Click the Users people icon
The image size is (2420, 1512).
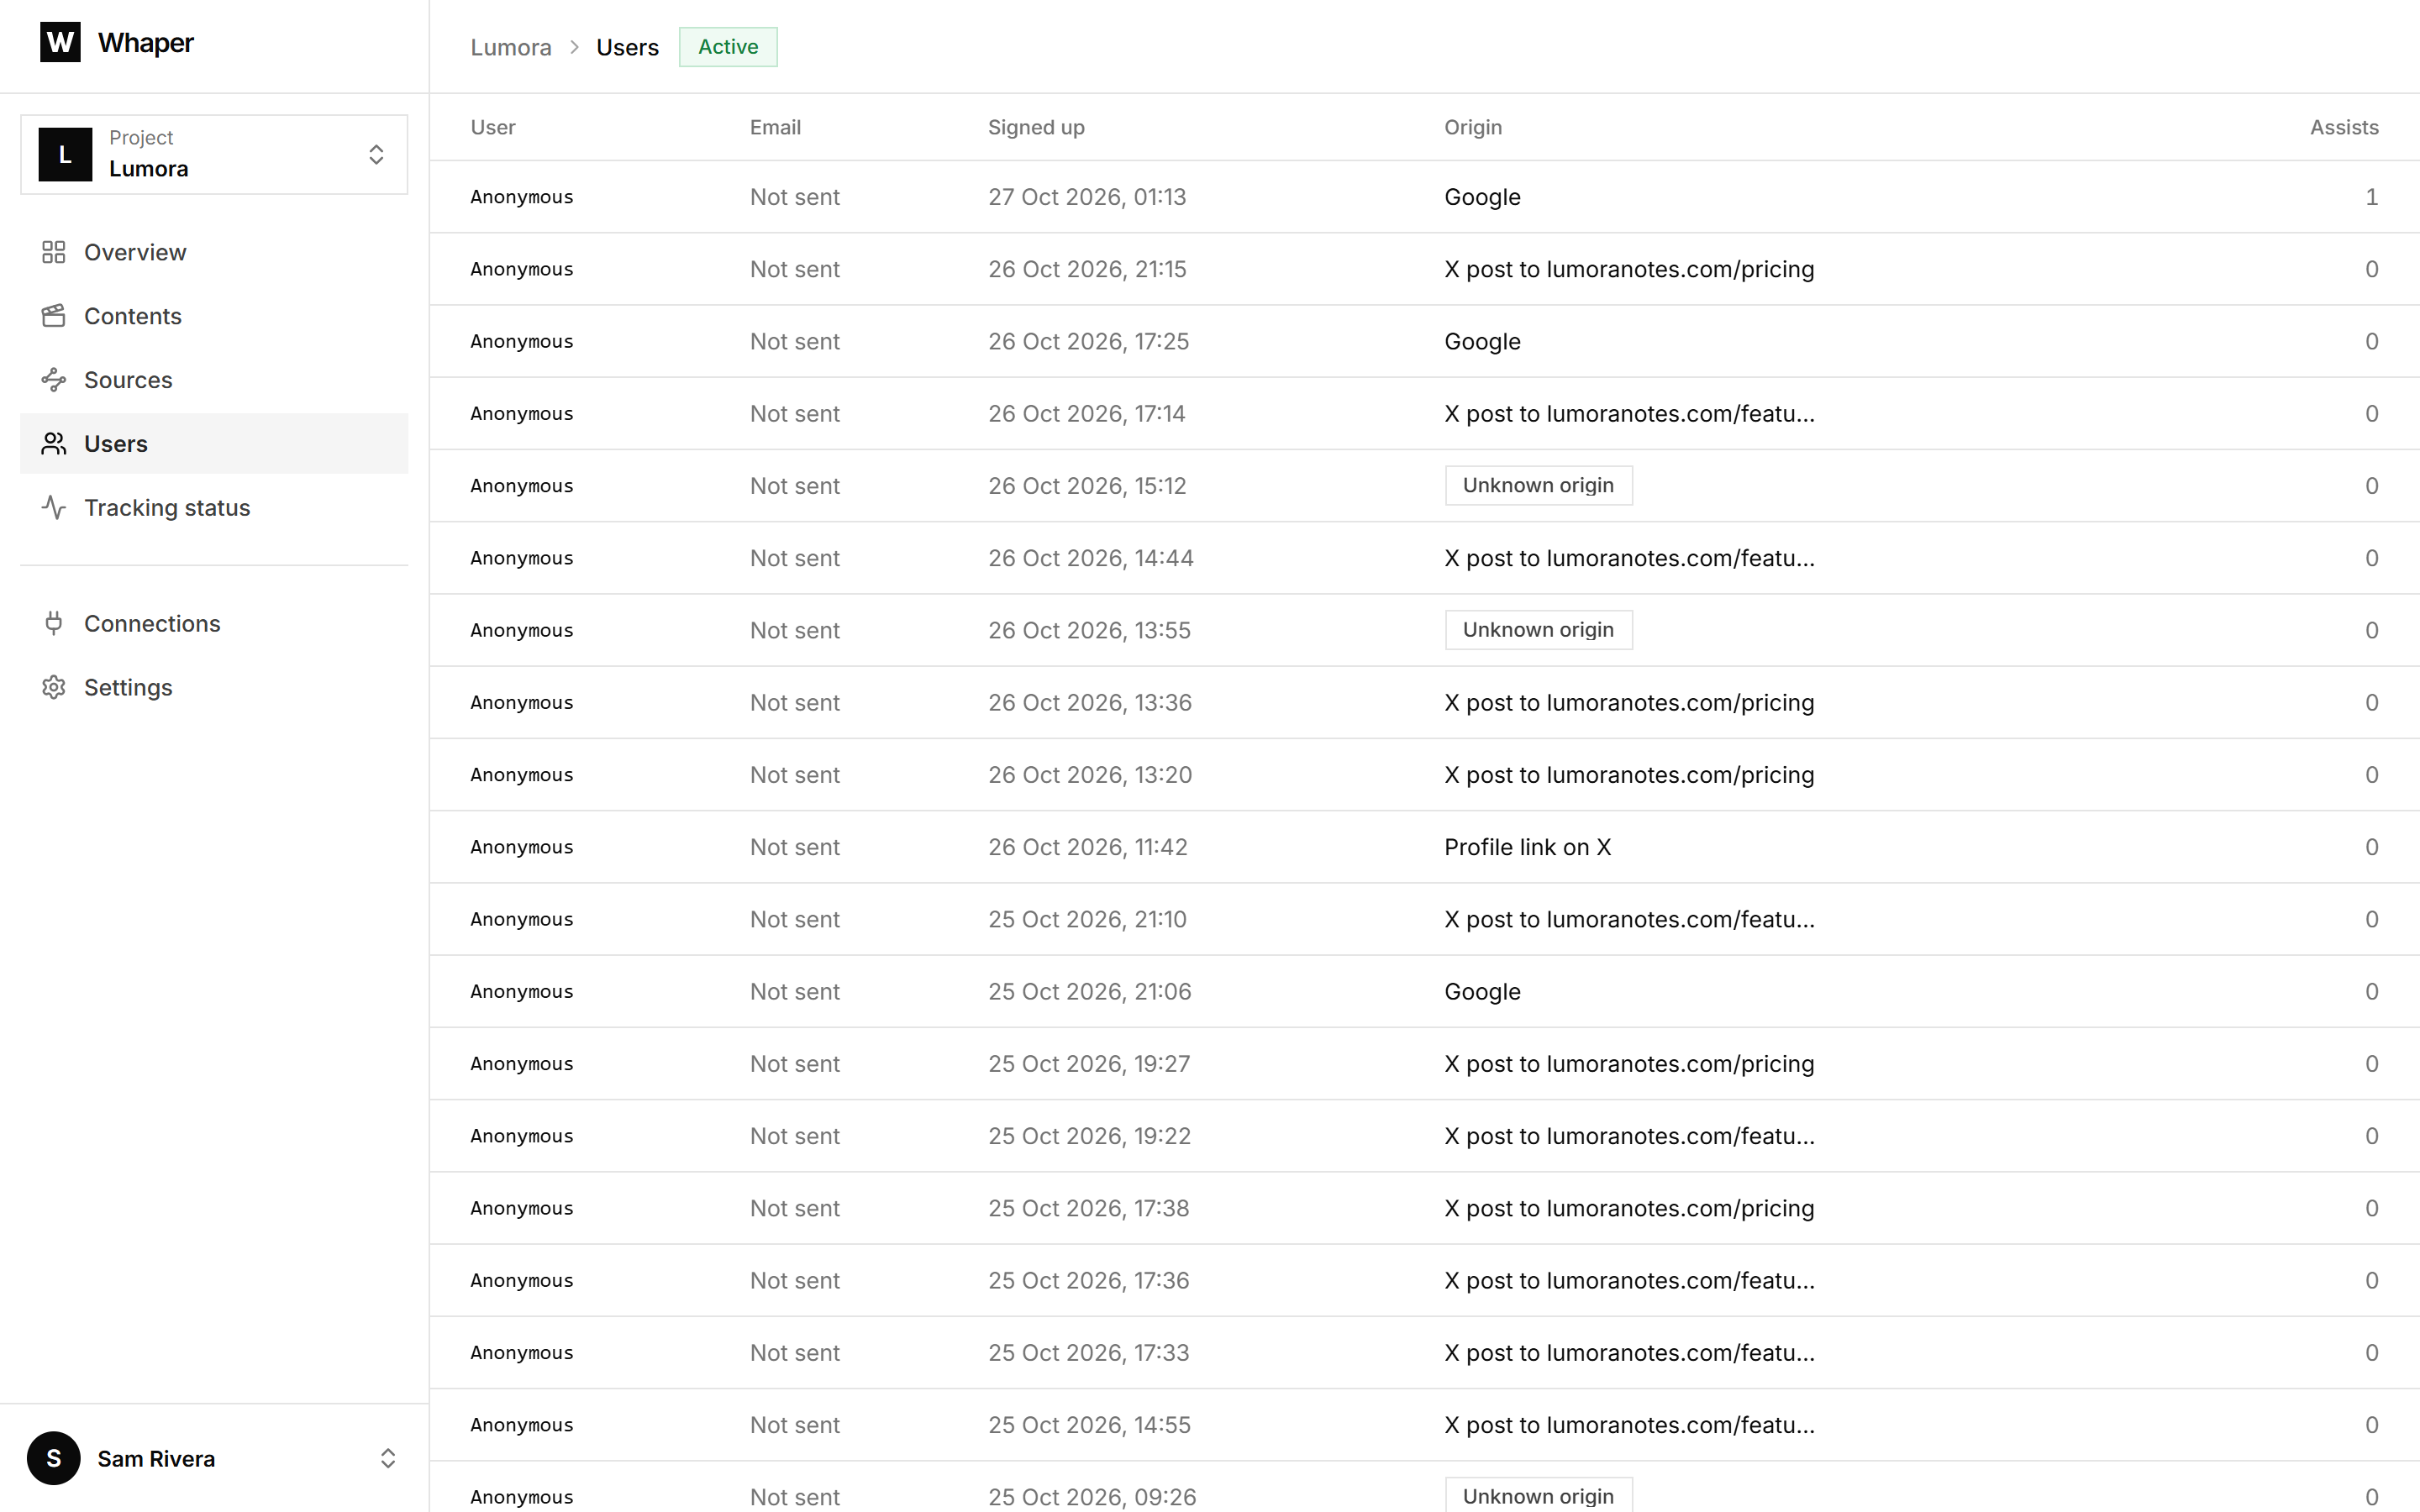click(54, 444)
